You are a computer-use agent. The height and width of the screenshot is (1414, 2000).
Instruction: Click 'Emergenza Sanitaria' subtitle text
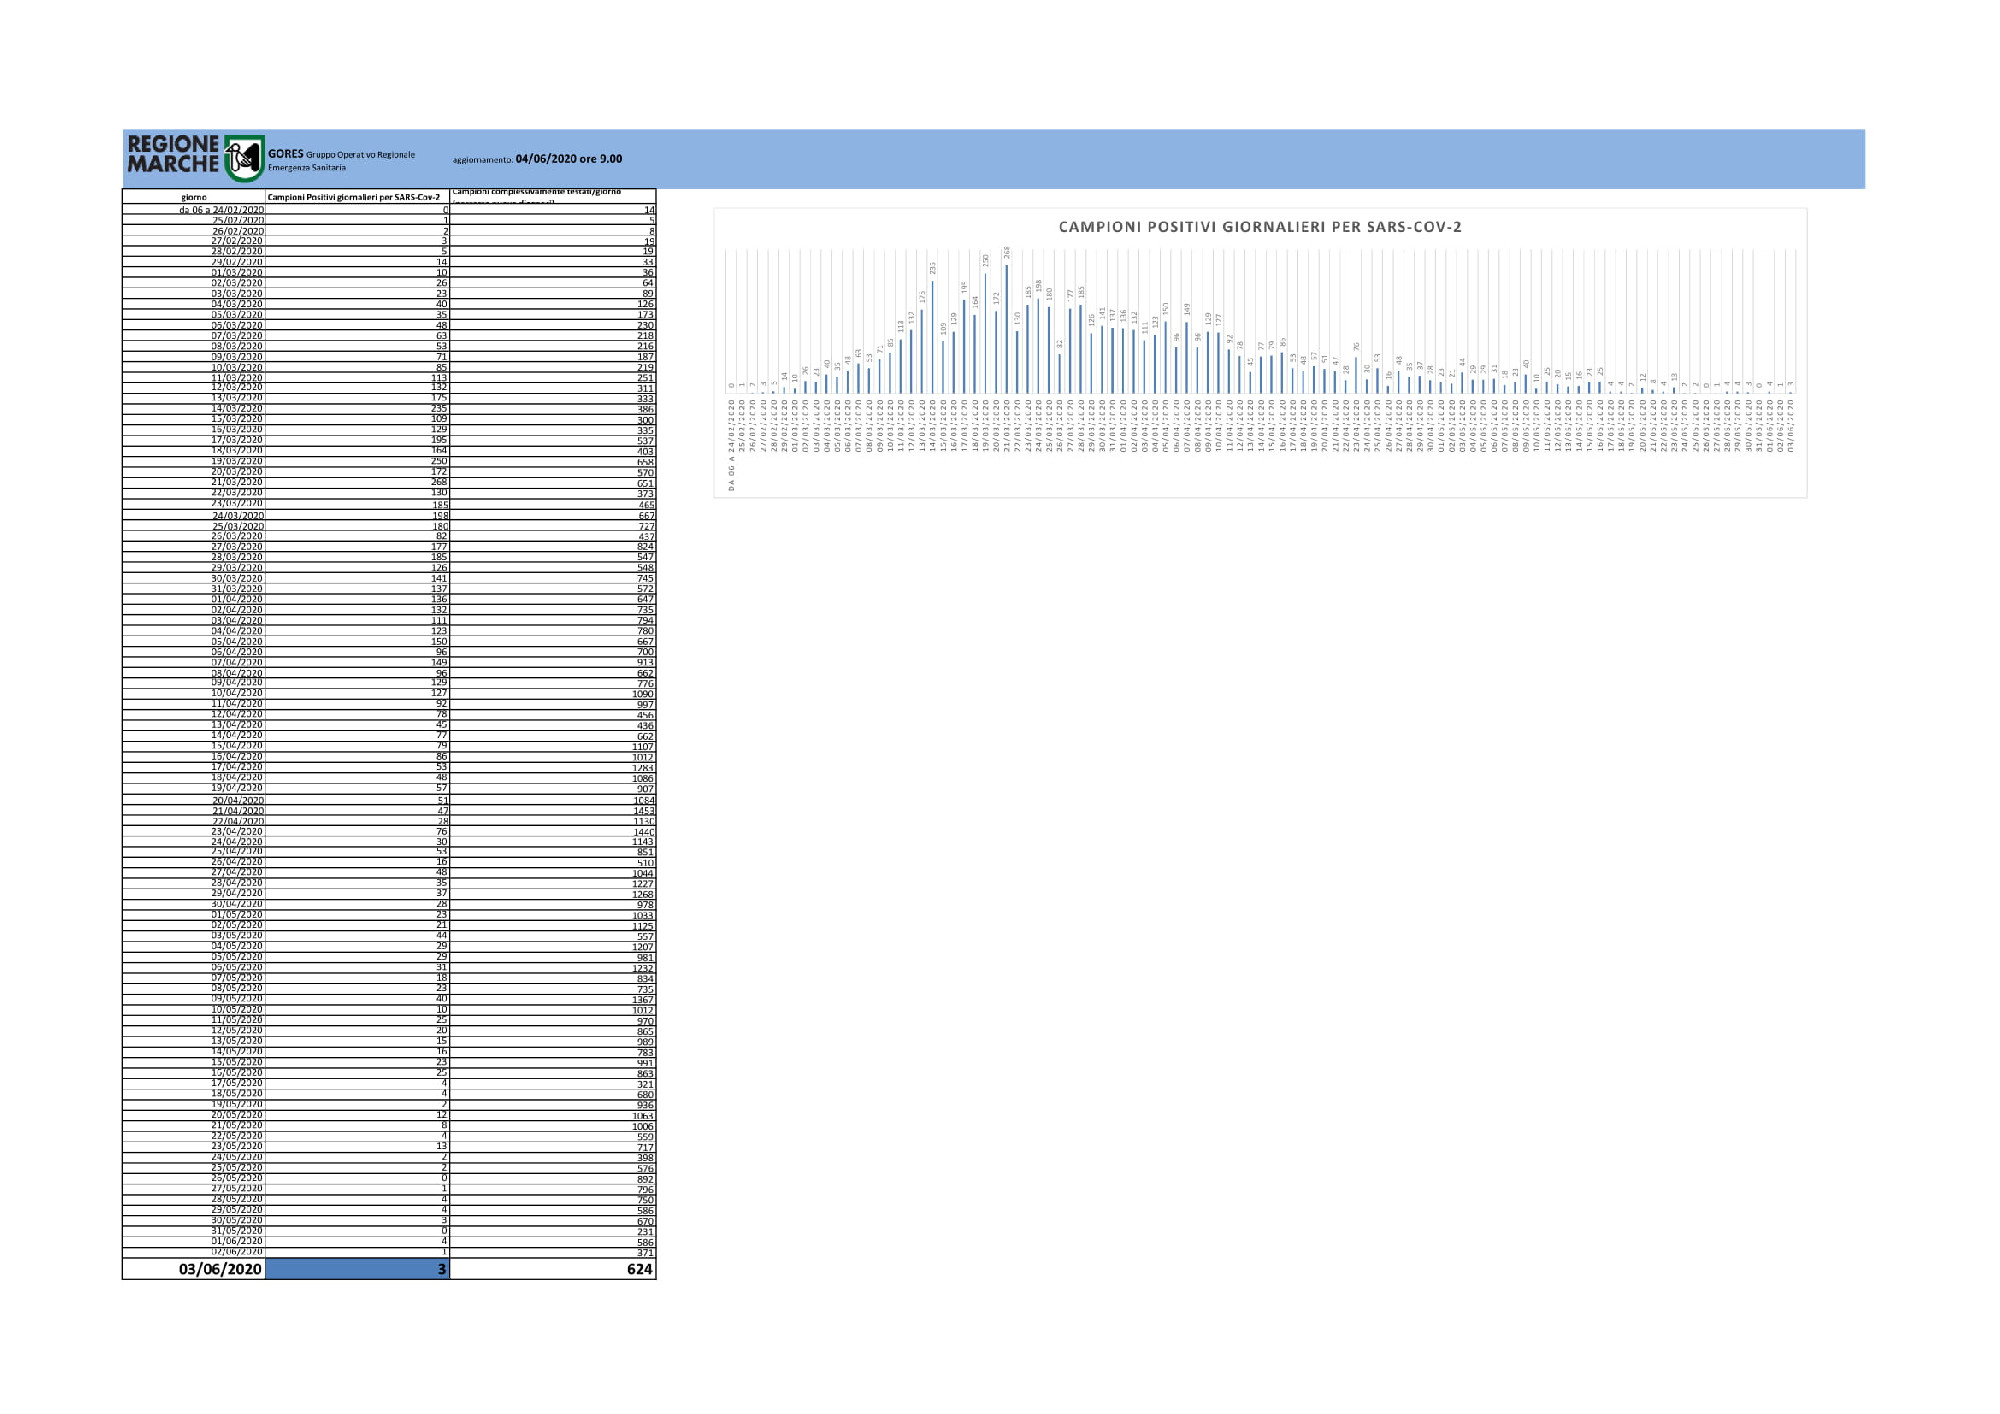tap(307, 167)
